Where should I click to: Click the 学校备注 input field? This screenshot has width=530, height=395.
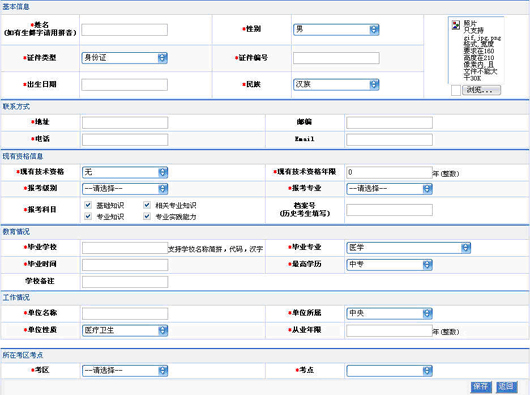click(125, 282)
